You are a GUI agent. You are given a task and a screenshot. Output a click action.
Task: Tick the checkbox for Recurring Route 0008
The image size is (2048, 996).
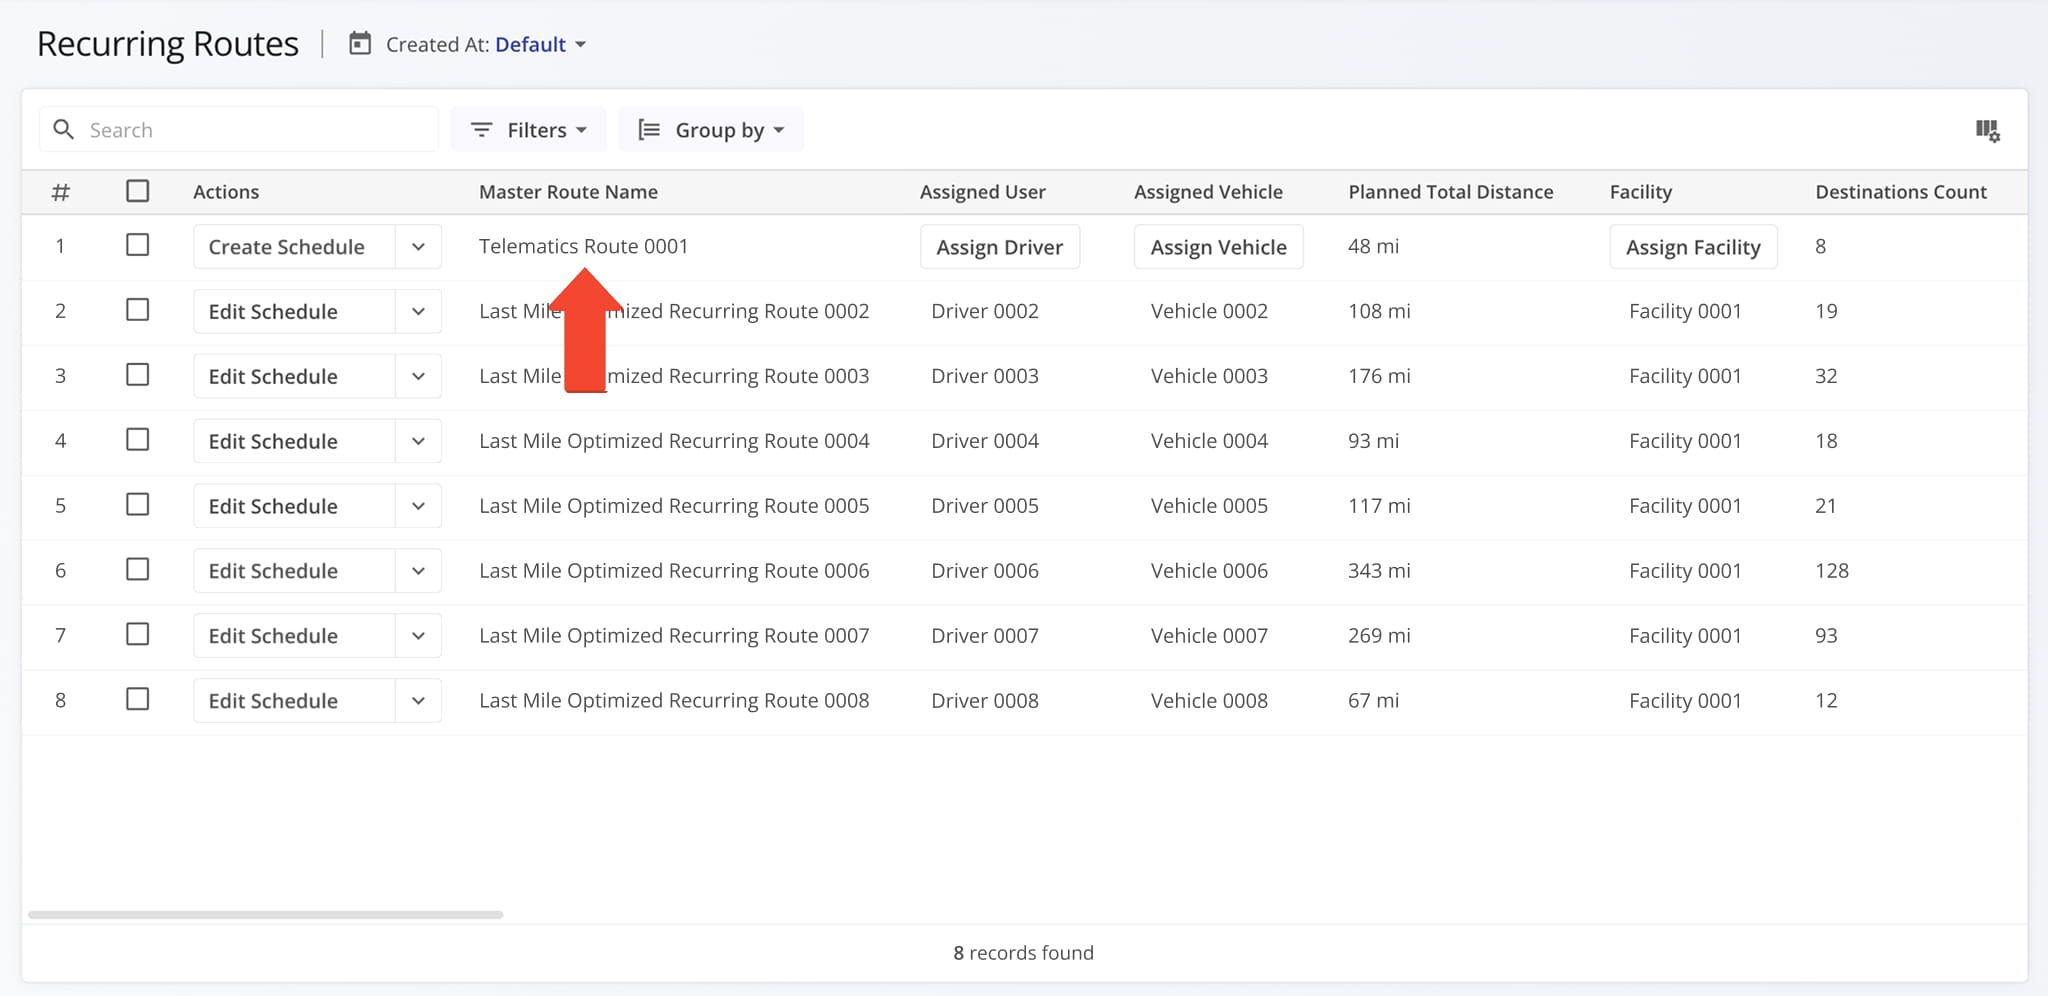tap(138, 699)
